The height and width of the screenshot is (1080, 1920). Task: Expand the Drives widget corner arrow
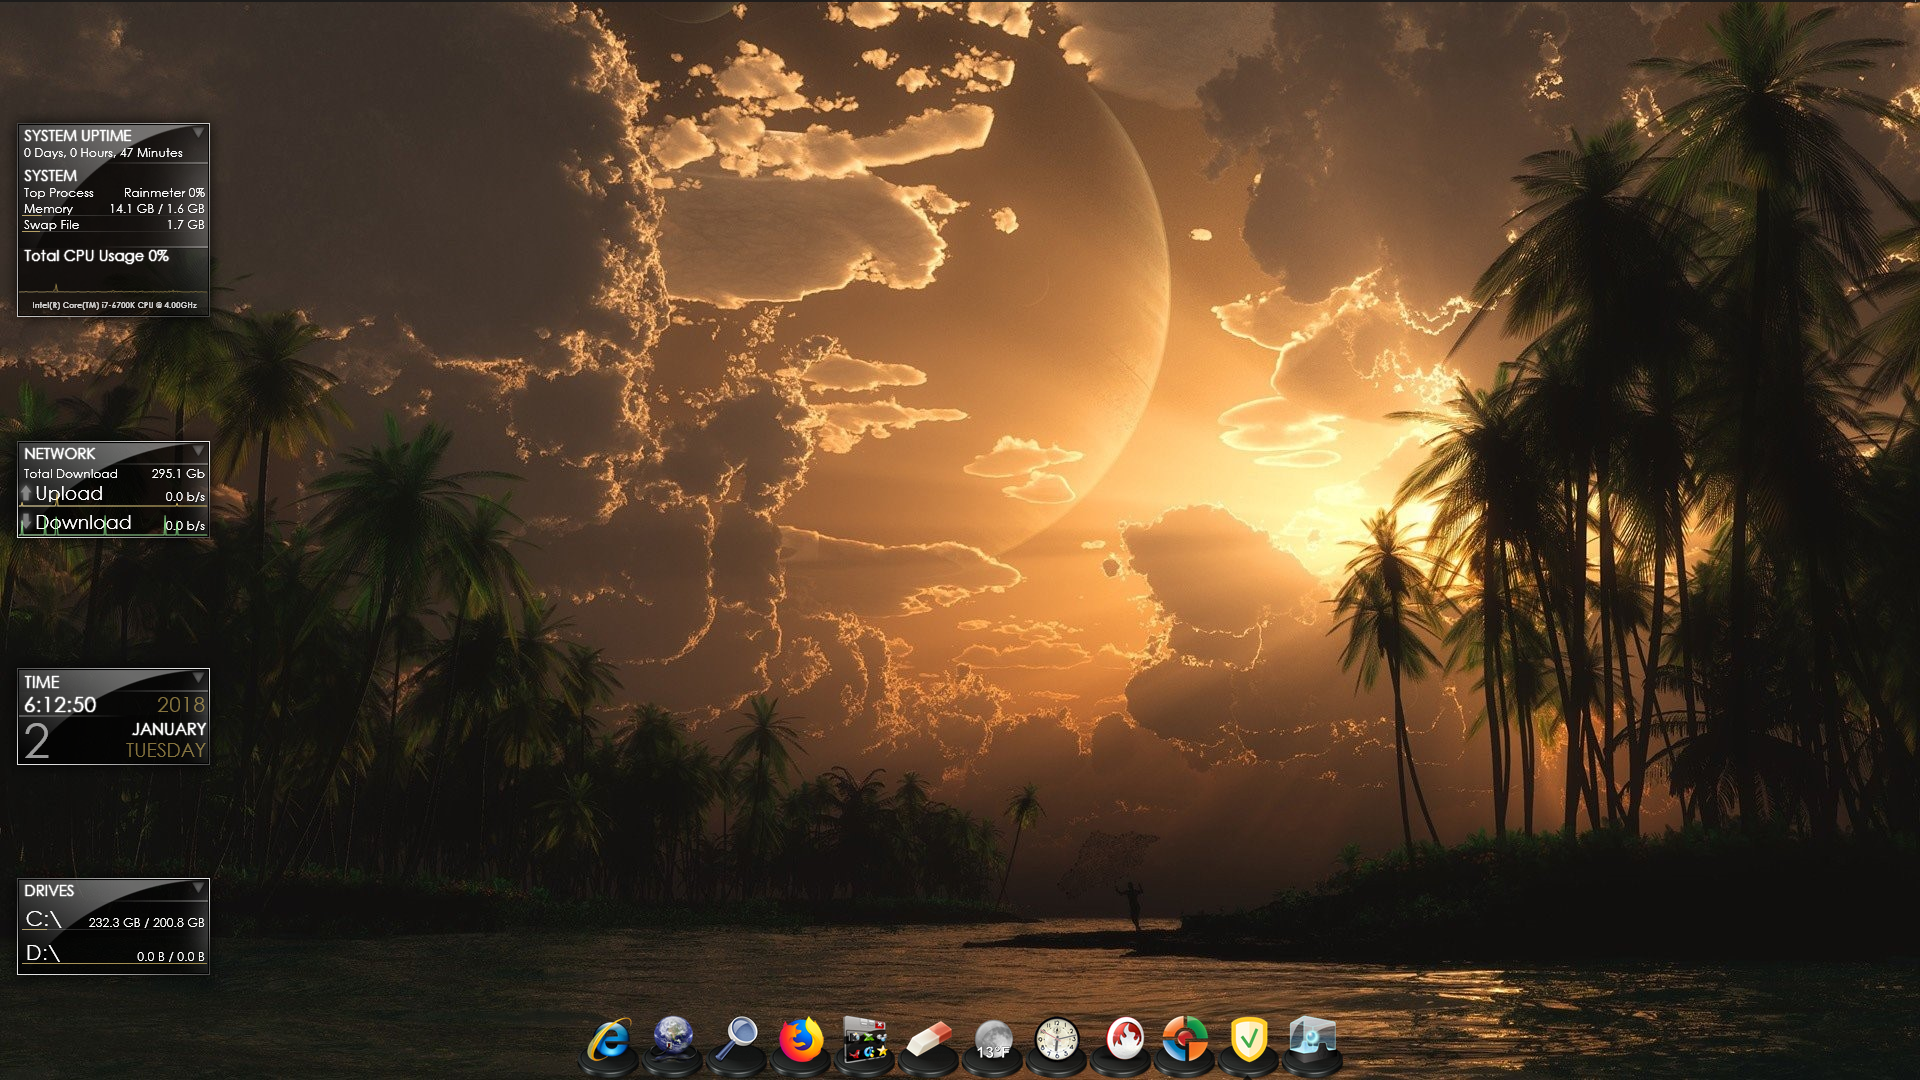point(198,887)
